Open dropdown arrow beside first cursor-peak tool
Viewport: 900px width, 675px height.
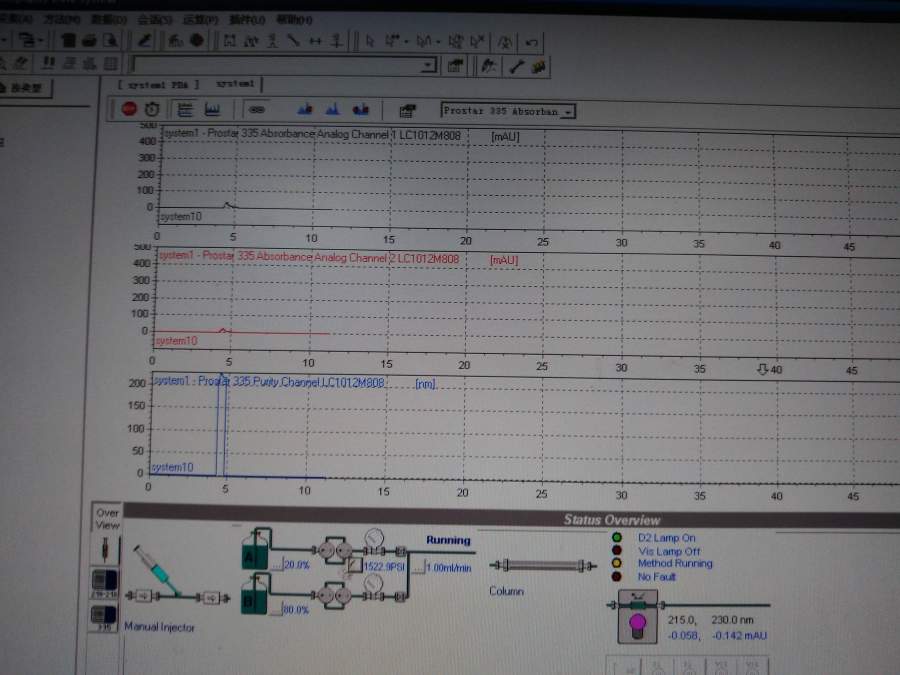click(x=406, y=42)
